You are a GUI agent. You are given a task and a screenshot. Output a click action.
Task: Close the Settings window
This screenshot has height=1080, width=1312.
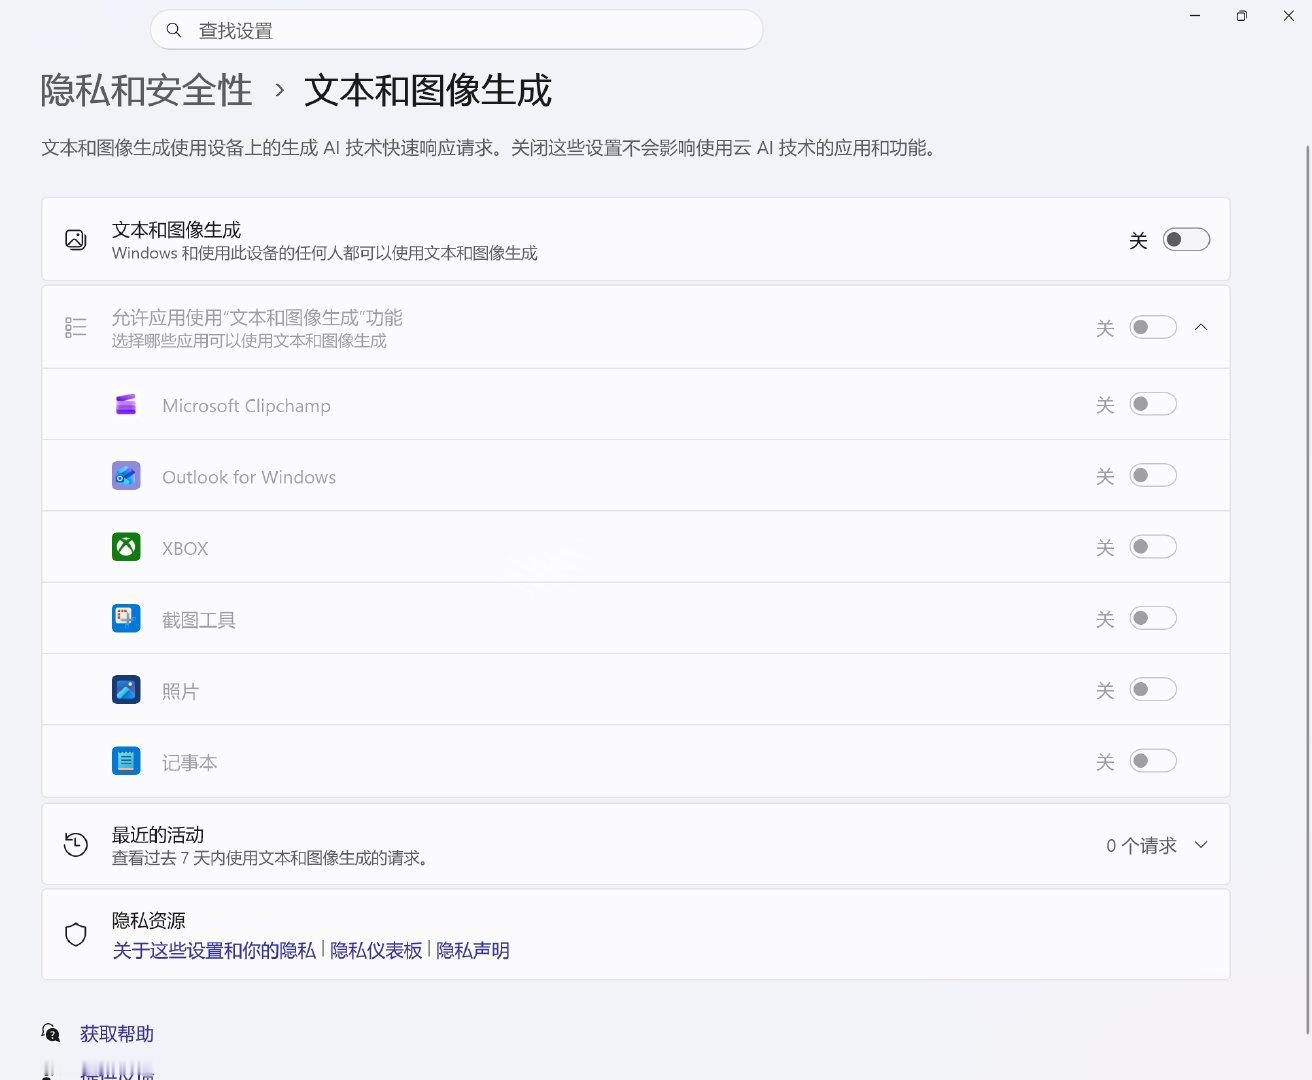1289,16
